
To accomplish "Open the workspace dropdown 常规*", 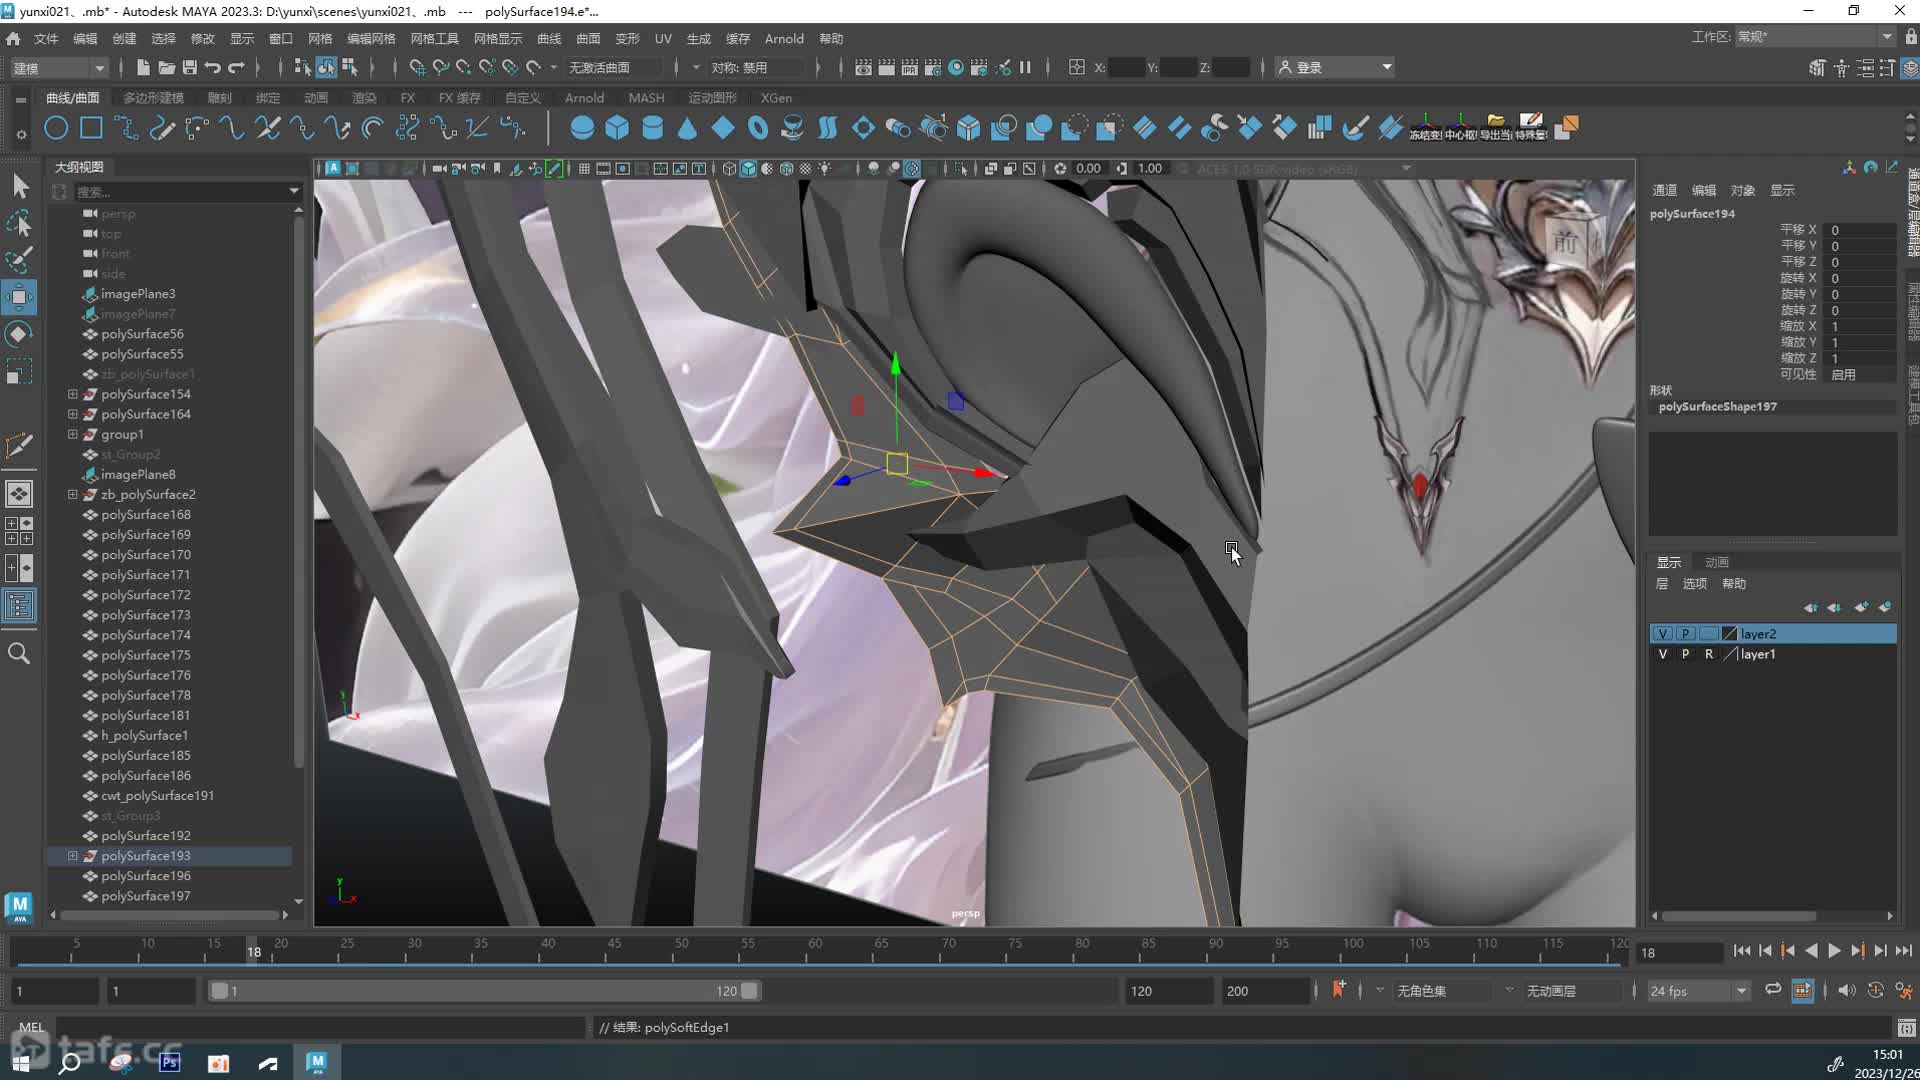I will tap(1815, 37).
